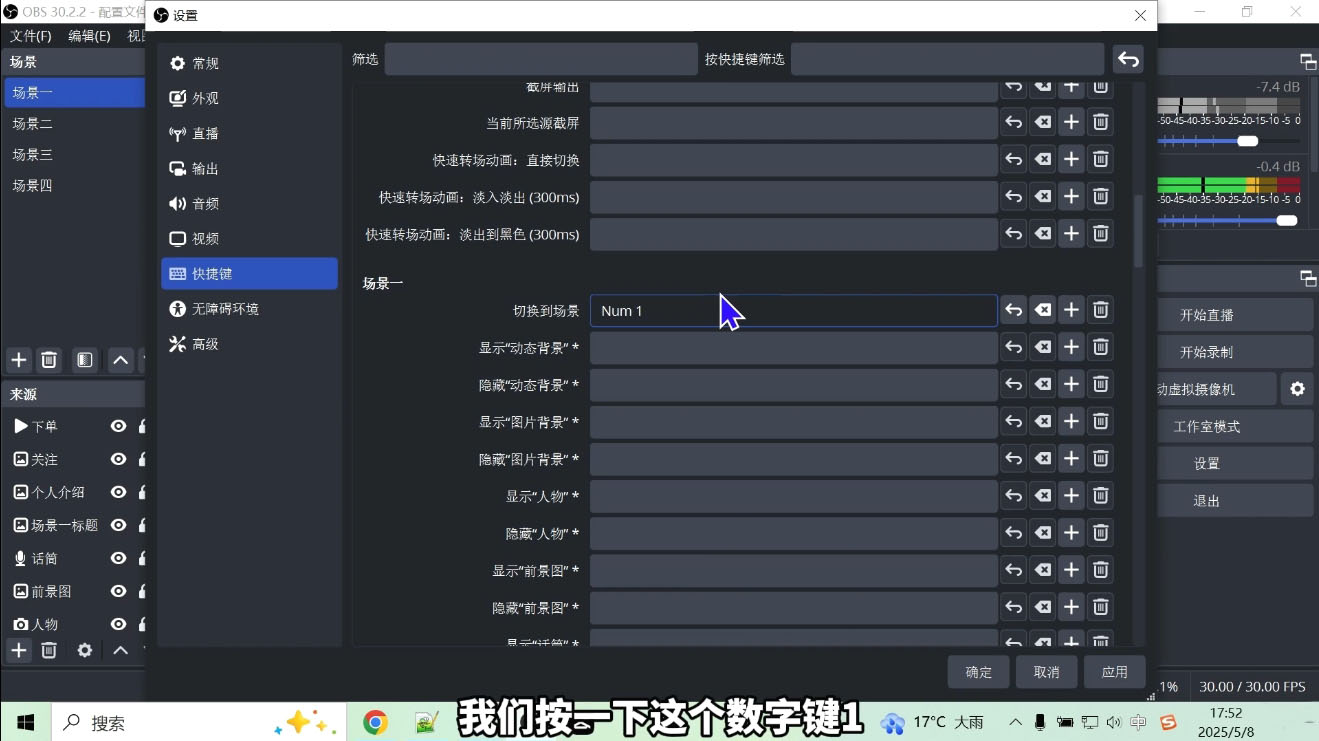Image resolution: width=1319 pixels, height=741 pixels.
Task: Click the 应用 button
Action: (x=1114, y=672)
